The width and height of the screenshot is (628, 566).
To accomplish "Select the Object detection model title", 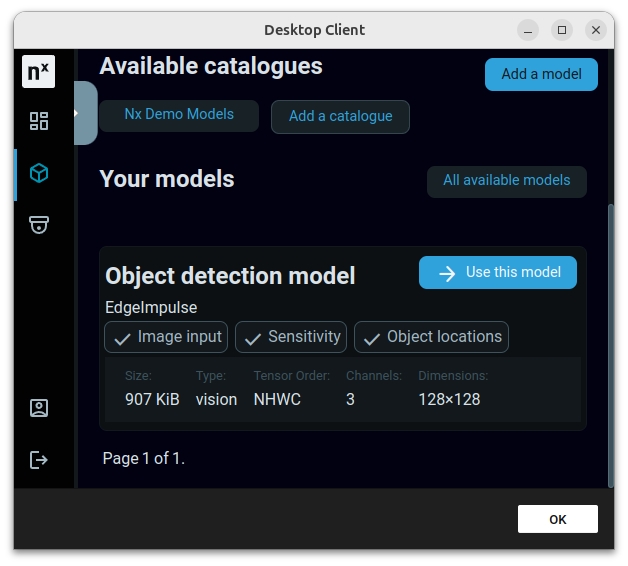I will [230, 275].
